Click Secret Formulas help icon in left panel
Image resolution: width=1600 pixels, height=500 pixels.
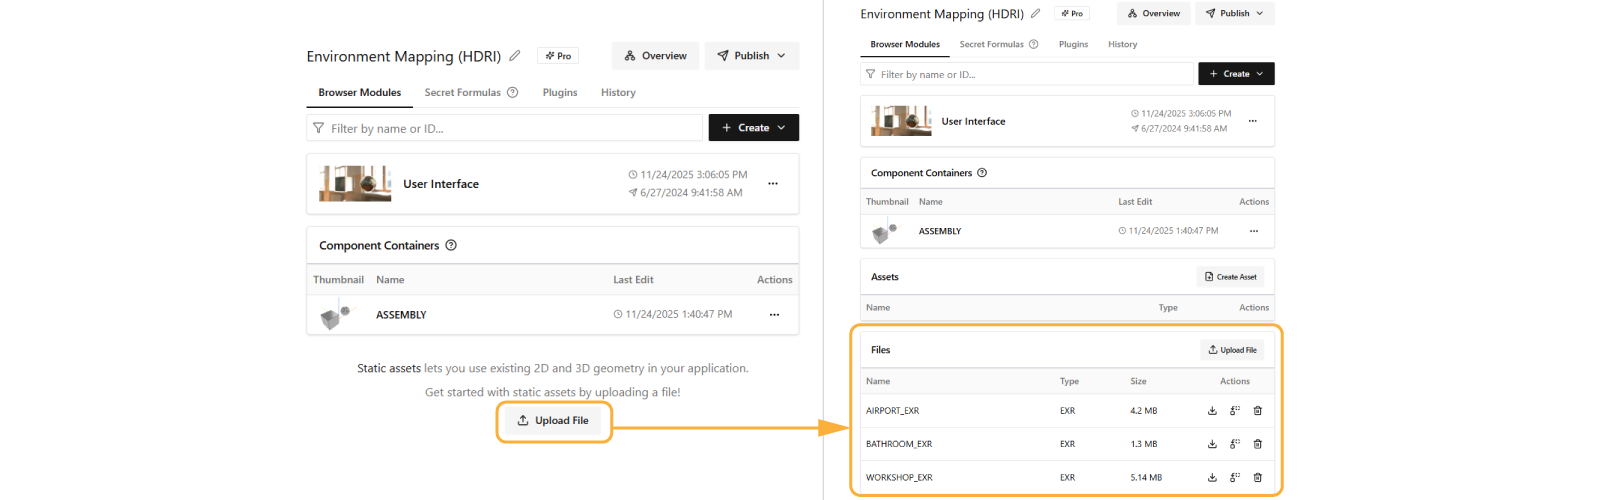pos(513,93)
